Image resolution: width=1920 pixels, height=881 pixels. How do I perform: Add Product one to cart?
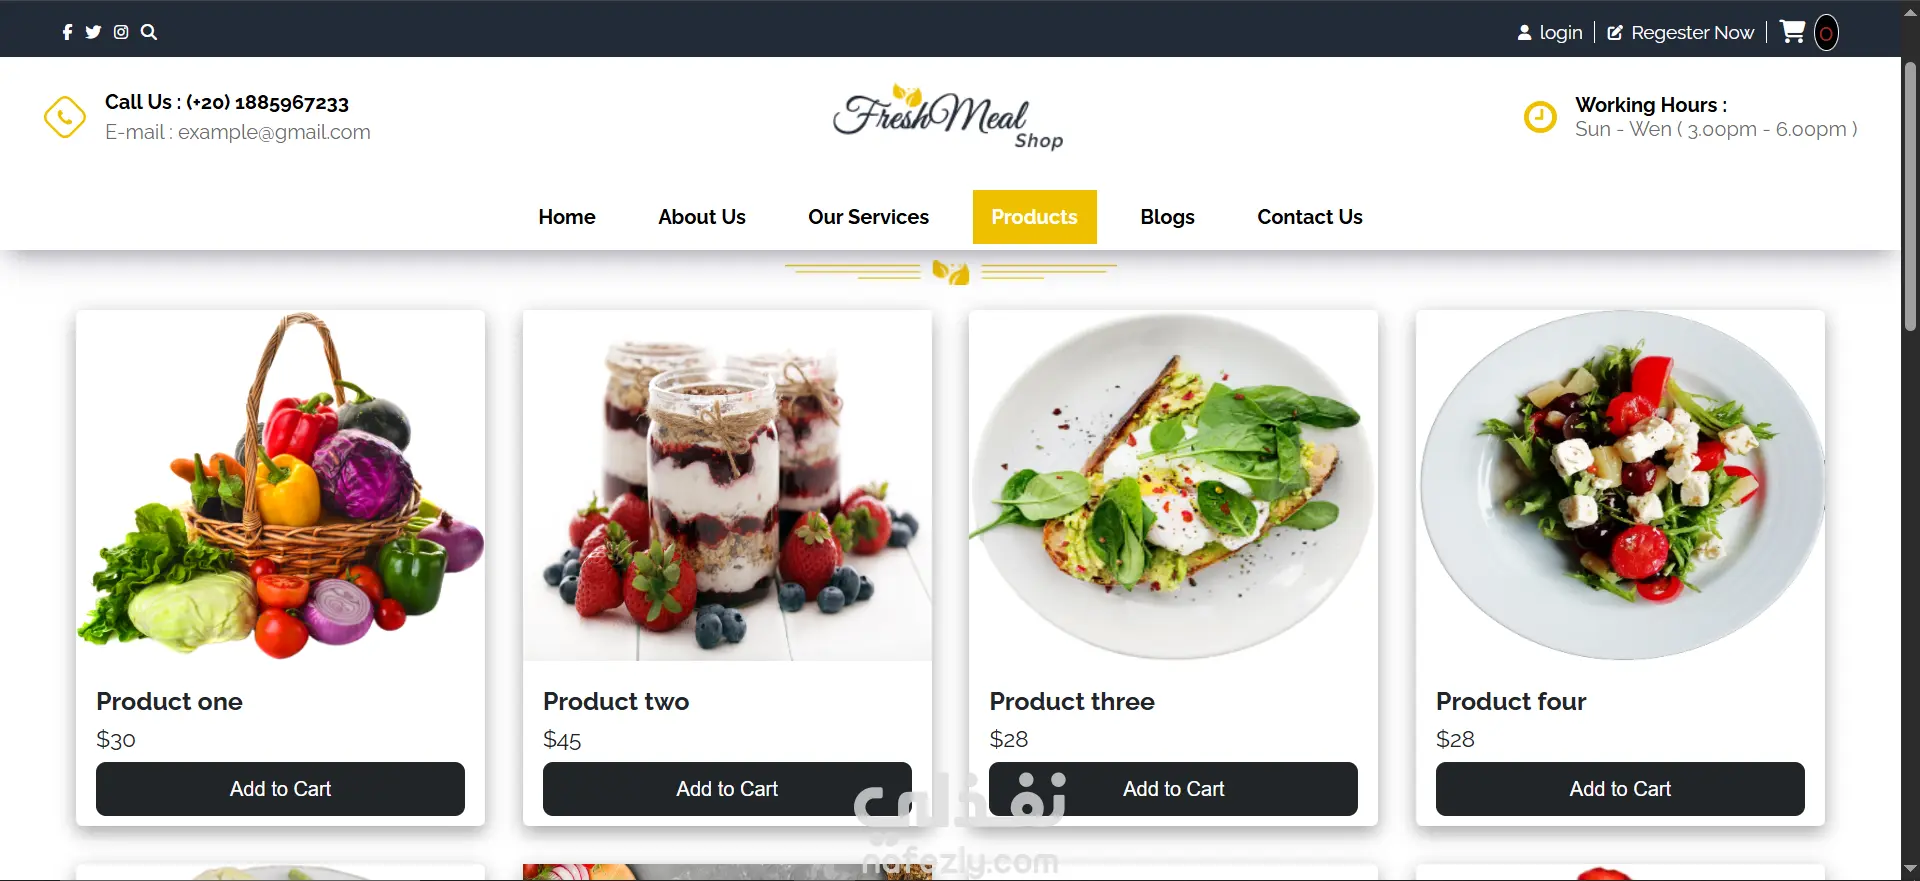(280, 789)
